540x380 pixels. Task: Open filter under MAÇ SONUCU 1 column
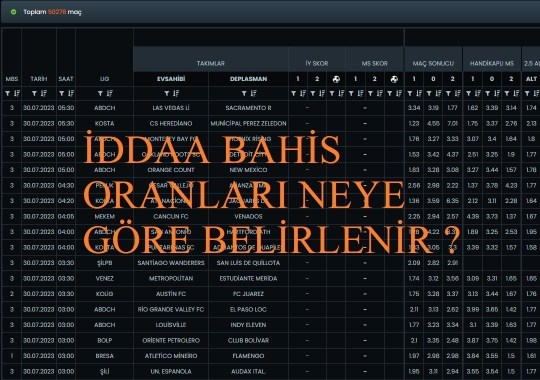click(410, 93)
